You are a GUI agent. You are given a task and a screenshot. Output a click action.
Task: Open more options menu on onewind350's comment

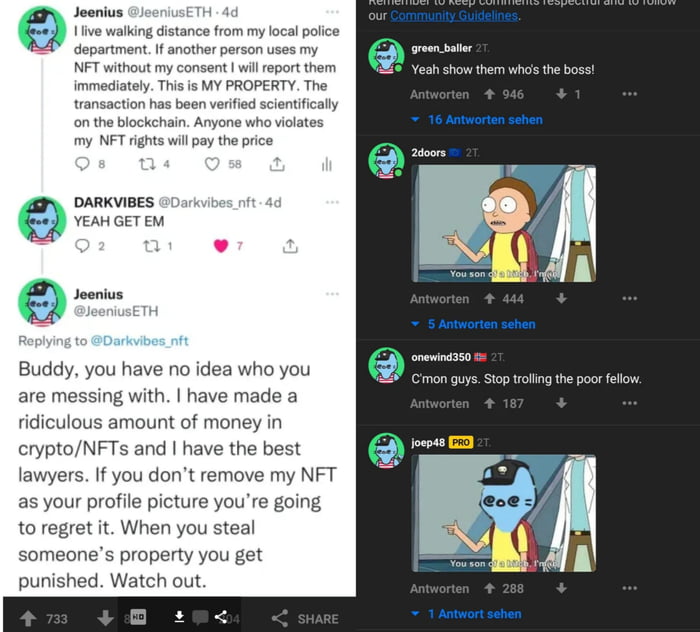pos(629,404)
